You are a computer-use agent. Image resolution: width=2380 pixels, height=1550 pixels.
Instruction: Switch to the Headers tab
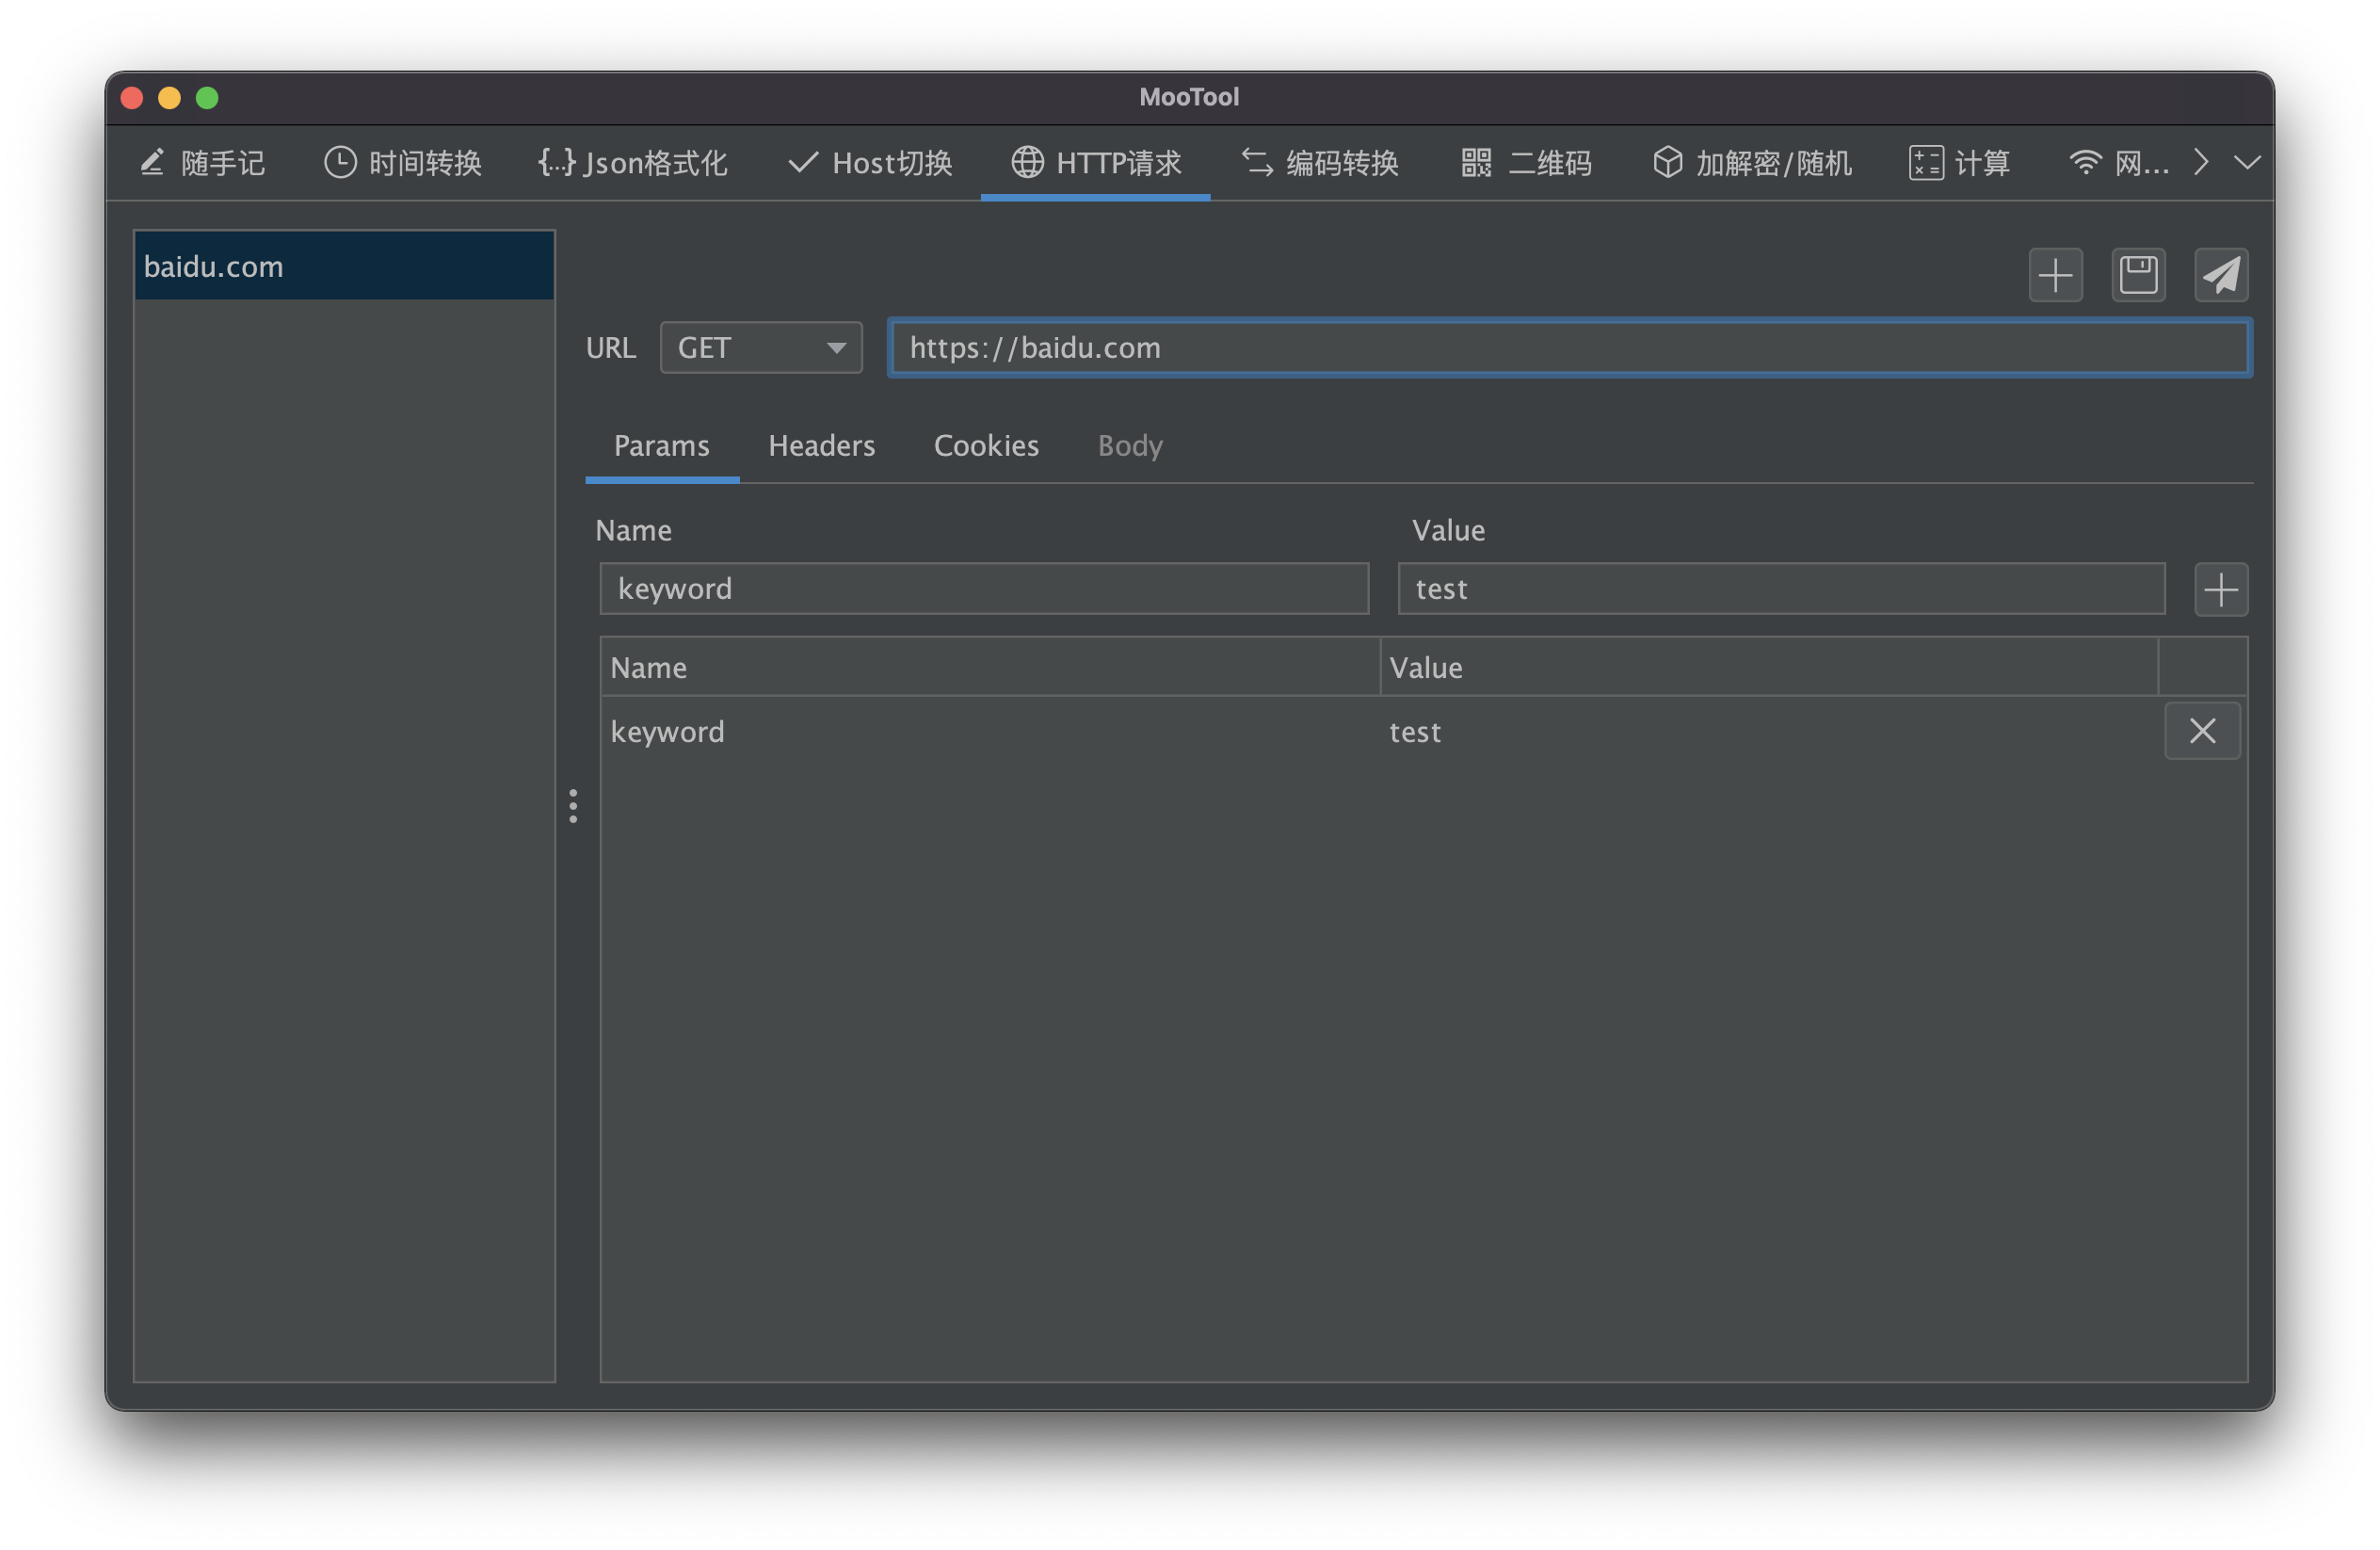821,446
